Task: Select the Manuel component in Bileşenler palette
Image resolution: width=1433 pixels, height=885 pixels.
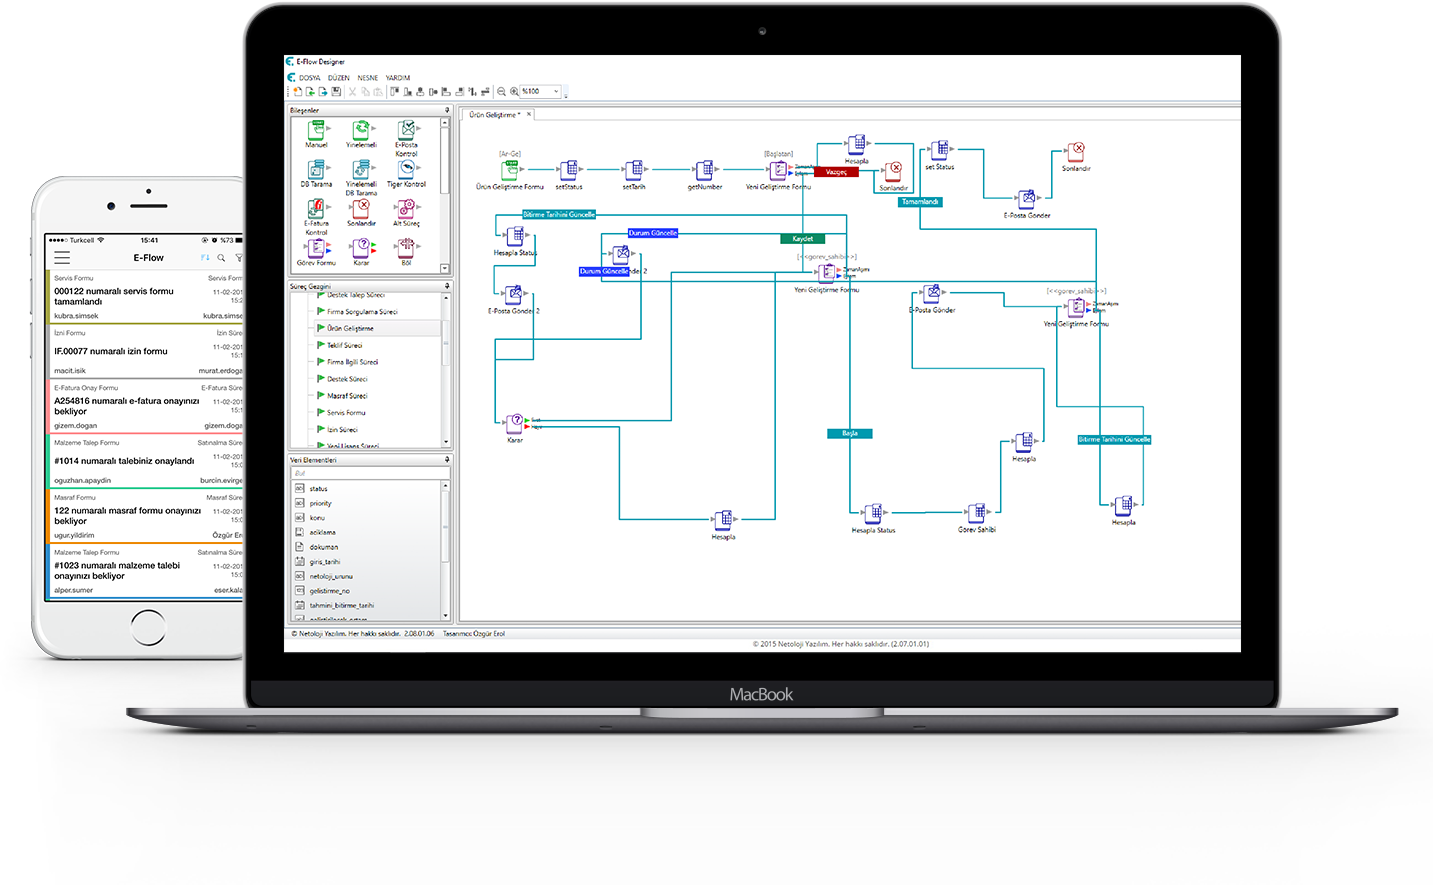Action: (x=316, y=134)
